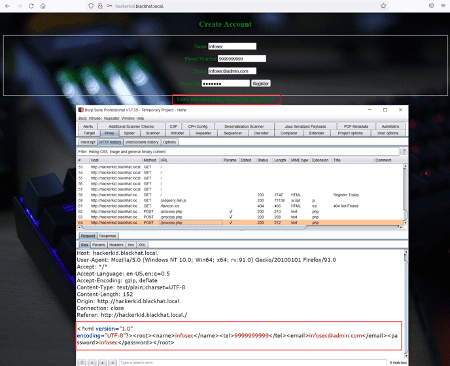Click the Email input field
The height and width of the screenshot is (366, 450).
pos(232,71)
